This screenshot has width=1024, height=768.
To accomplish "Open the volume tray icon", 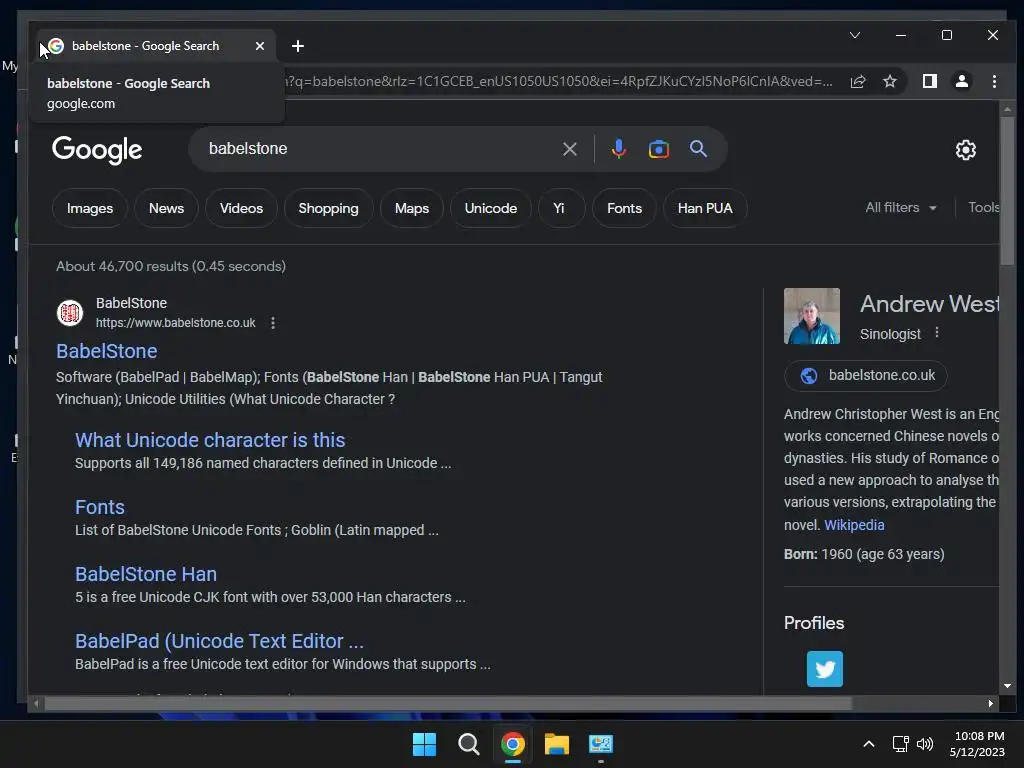I will pos(925,744).
